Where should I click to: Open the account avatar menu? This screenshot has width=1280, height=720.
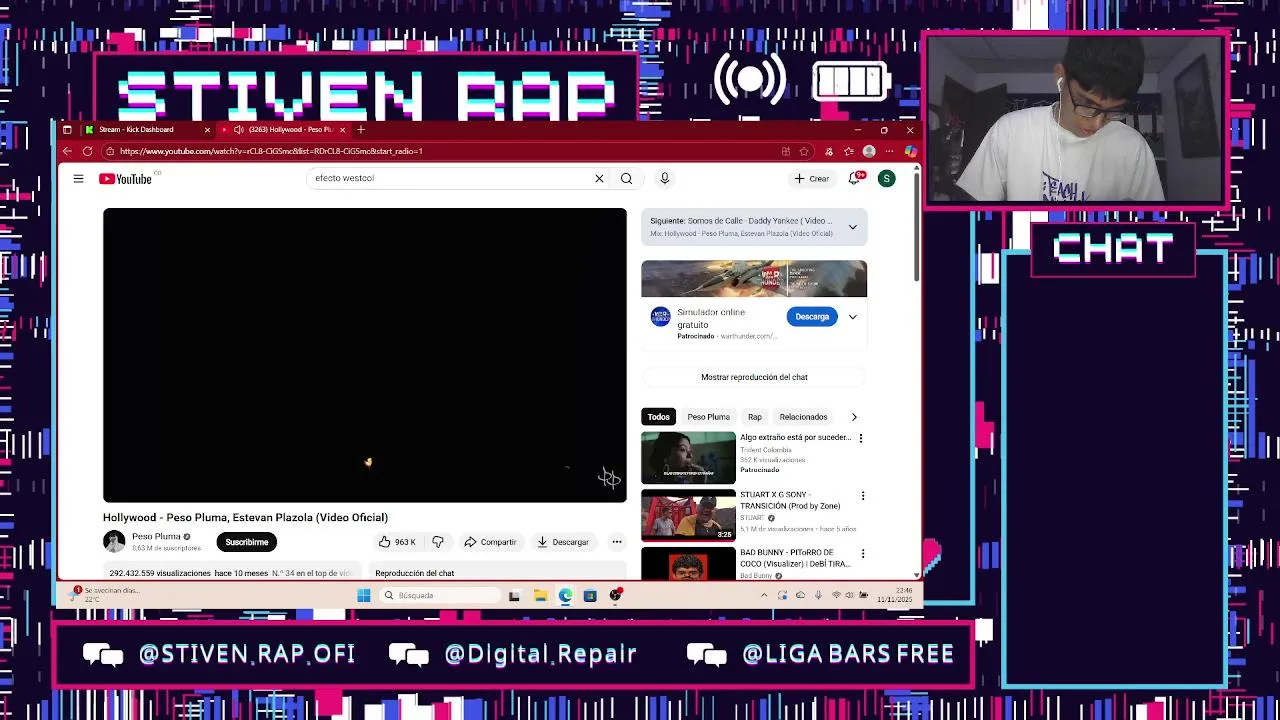(886, 178)
